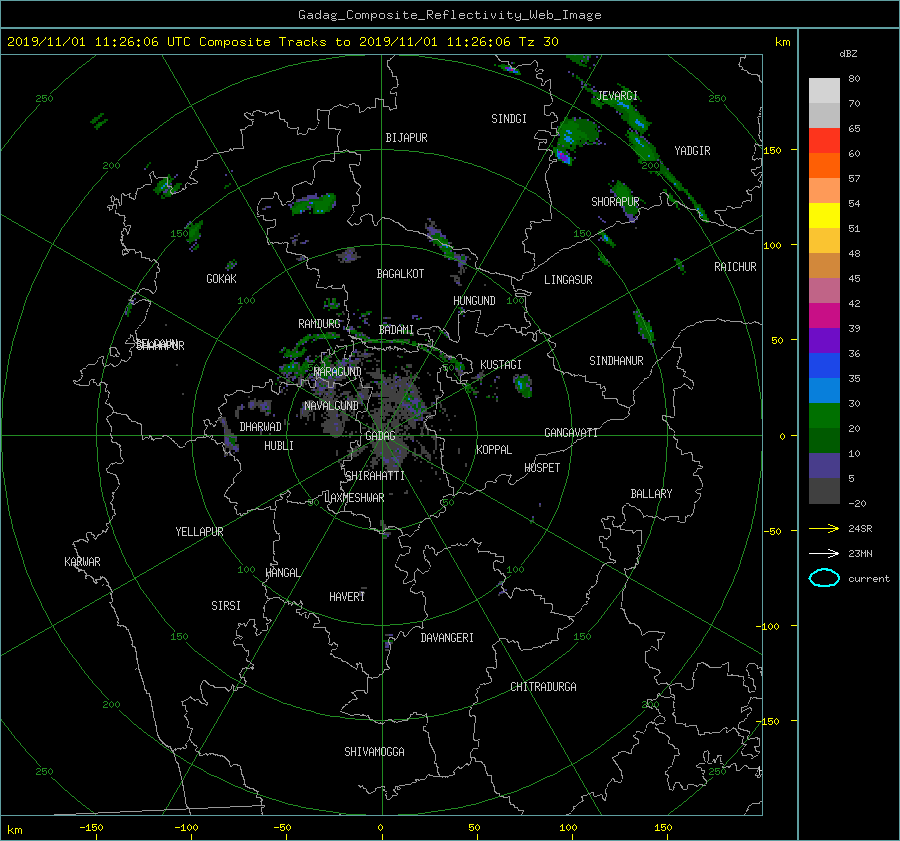Screen dimensions: 900x841
Task: Select the RAICHUR label
Action: click(735, 267)
